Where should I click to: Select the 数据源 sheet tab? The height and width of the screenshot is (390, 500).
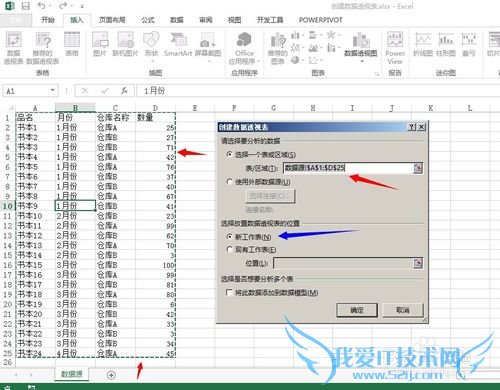[72, 374]
